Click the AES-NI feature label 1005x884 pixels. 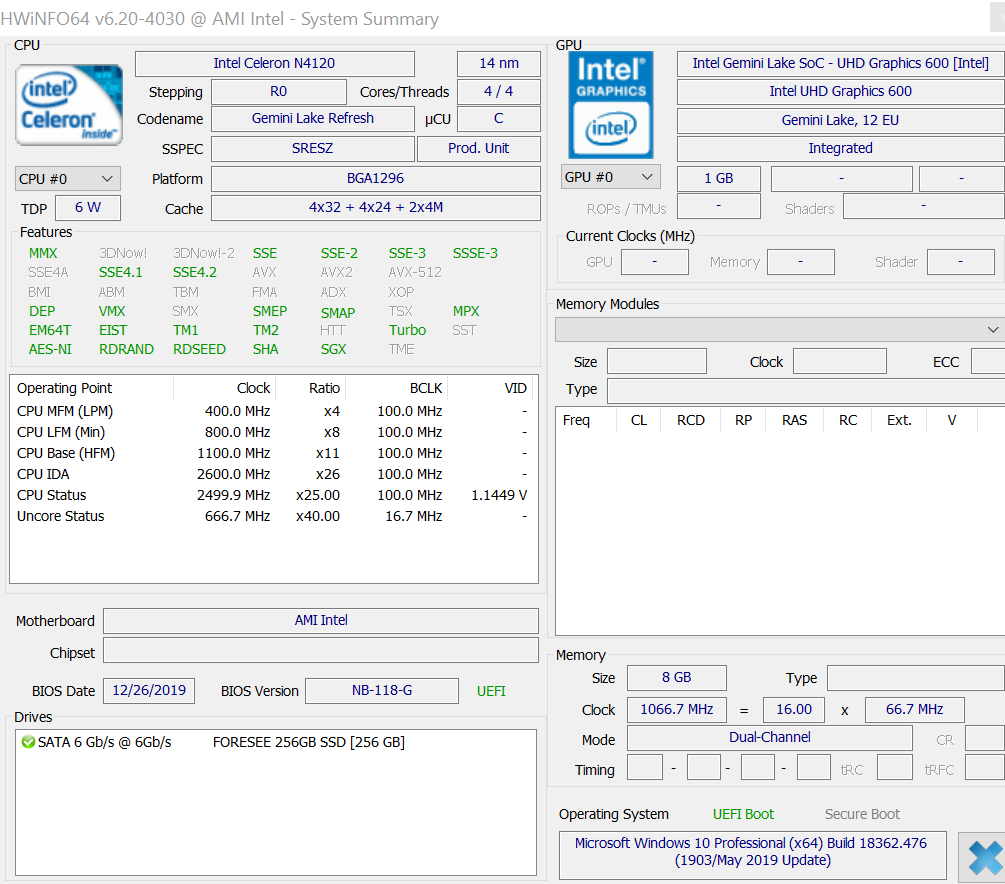[50, 349]
